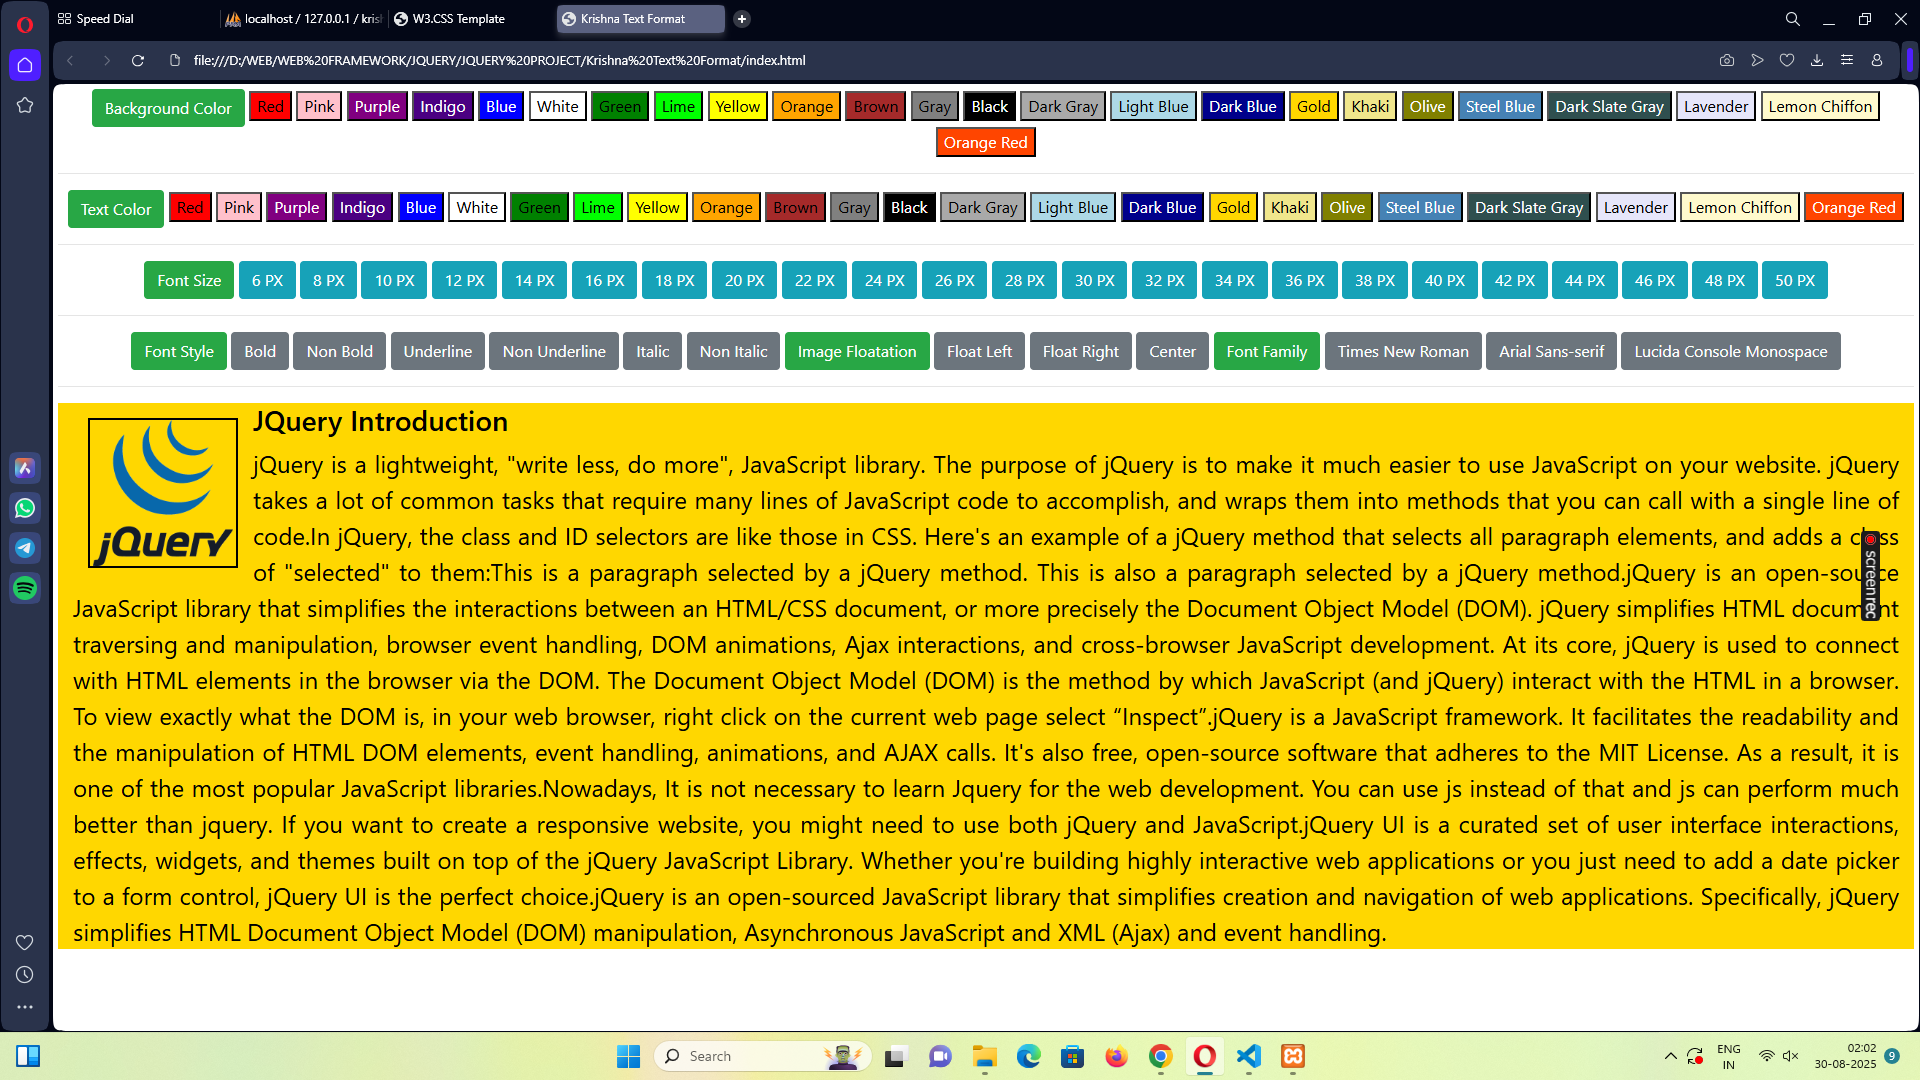Screen dimensions: 1920x1080
Task: Click the green Text Color button
Action: pos(116,209)
